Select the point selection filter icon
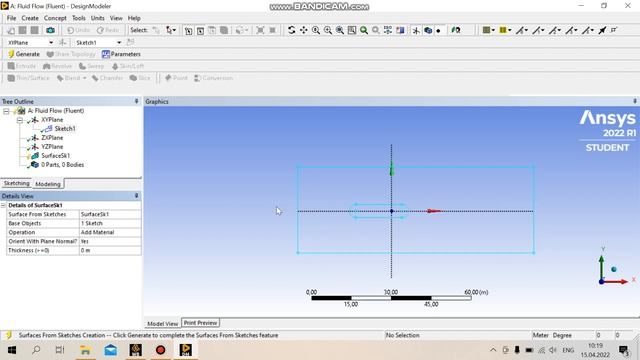 click(x=188, y=31)
